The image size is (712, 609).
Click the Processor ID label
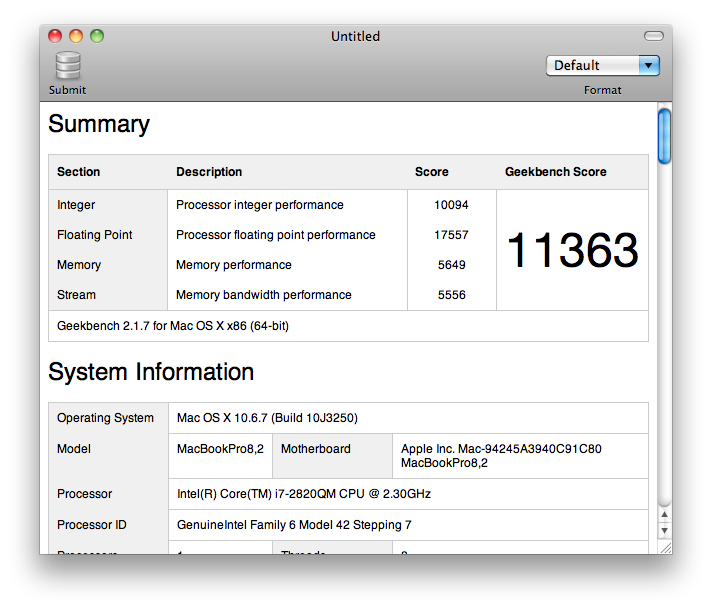pos(92,525)
